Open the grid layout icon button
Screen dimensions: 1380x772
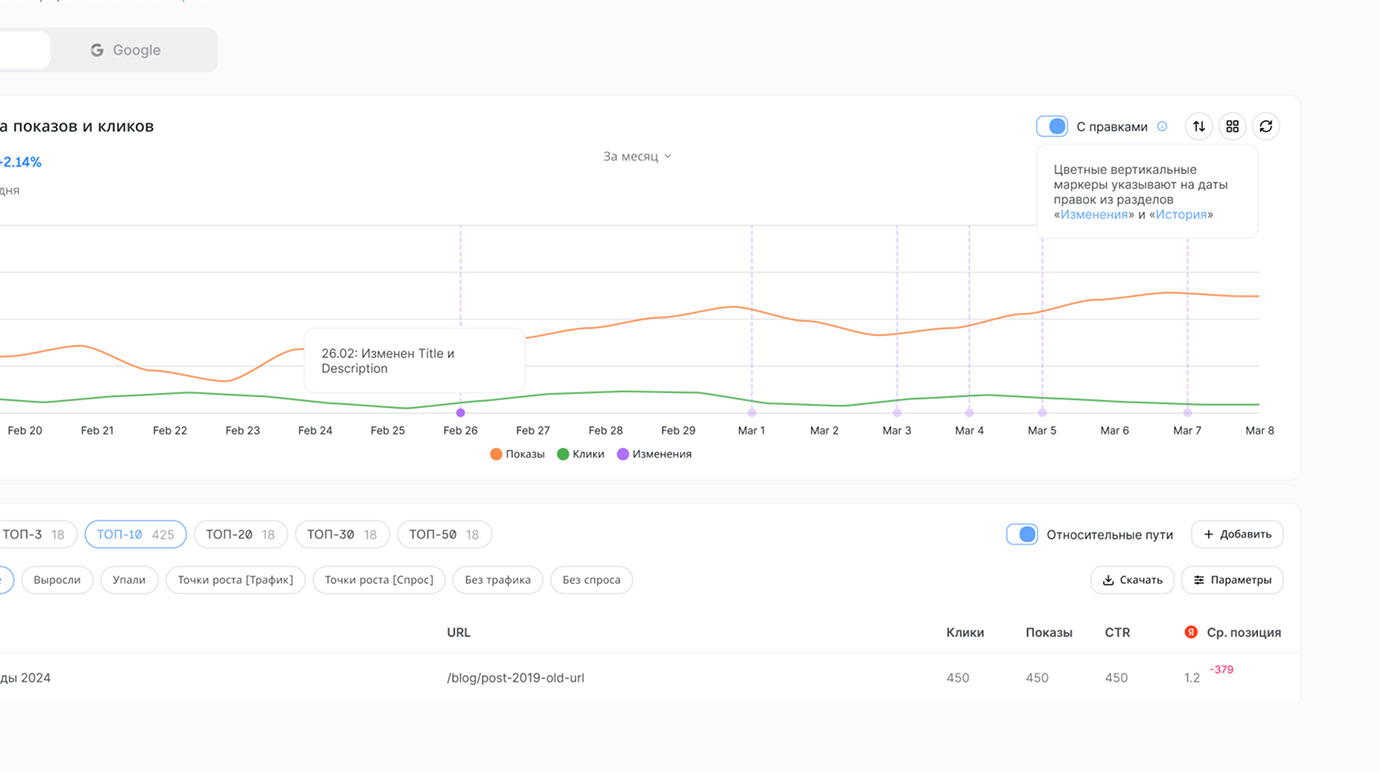(1232, 127)
